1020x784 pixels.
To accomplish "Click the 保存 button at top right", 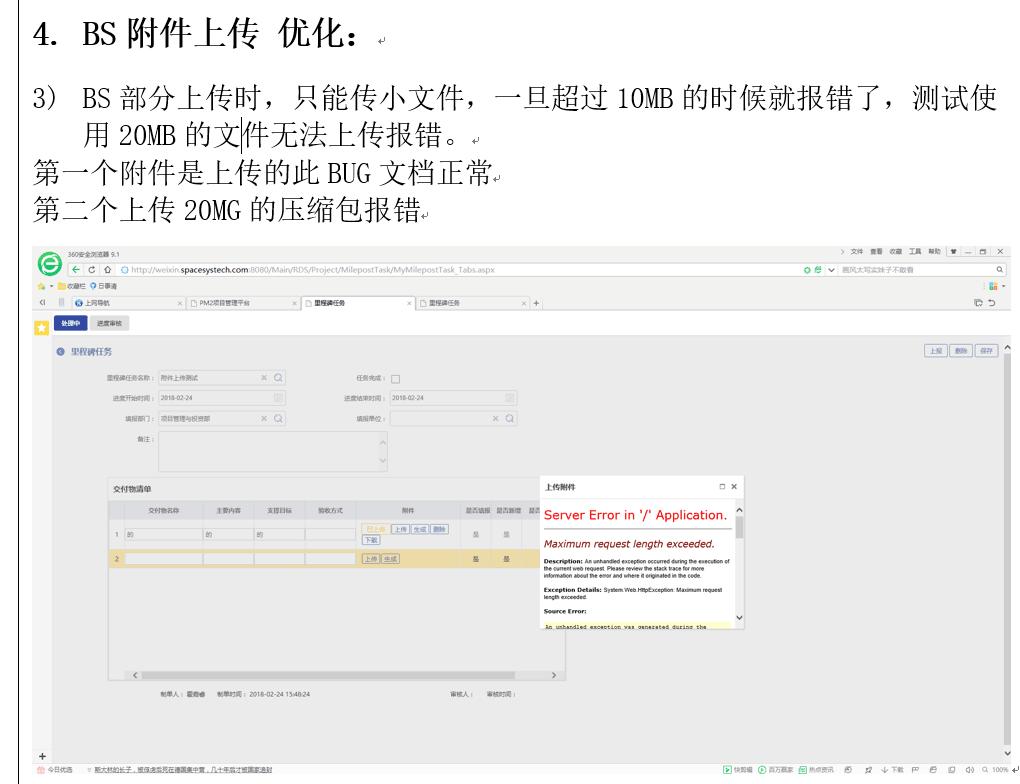I will coord(986,352).
